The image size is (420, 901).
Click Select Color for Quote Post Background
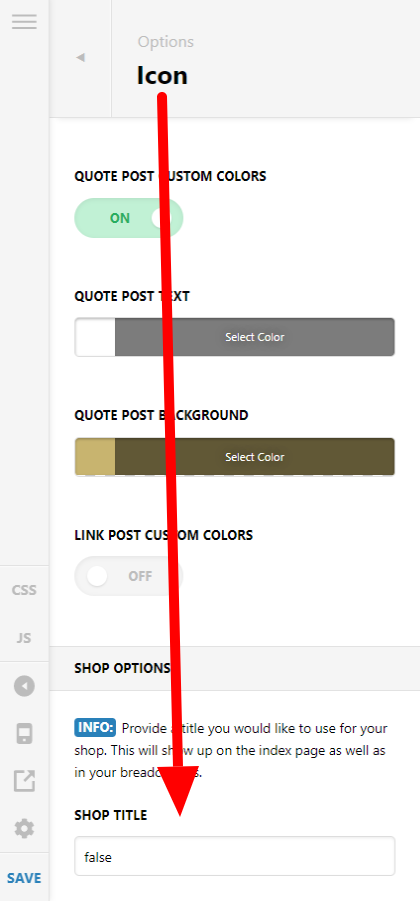click(x=255, y=457)
